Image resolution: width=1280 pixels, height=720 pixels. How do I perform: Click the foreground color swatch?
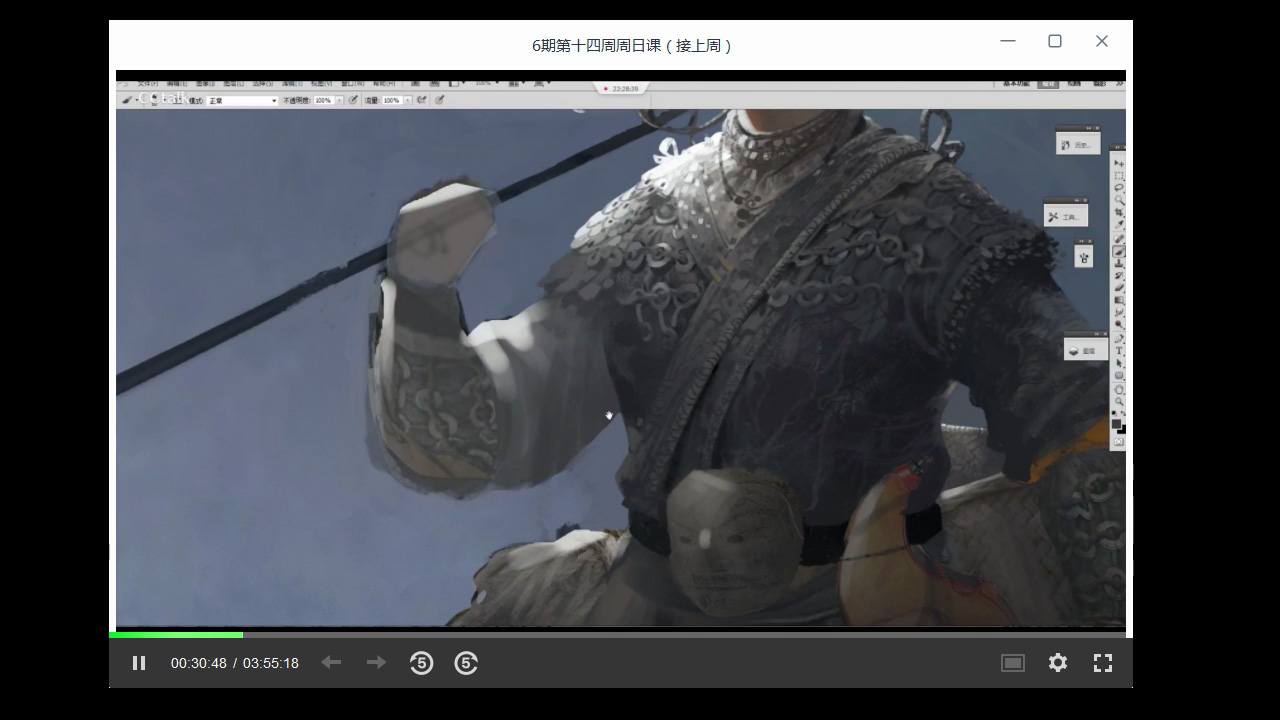point(1116,423)
